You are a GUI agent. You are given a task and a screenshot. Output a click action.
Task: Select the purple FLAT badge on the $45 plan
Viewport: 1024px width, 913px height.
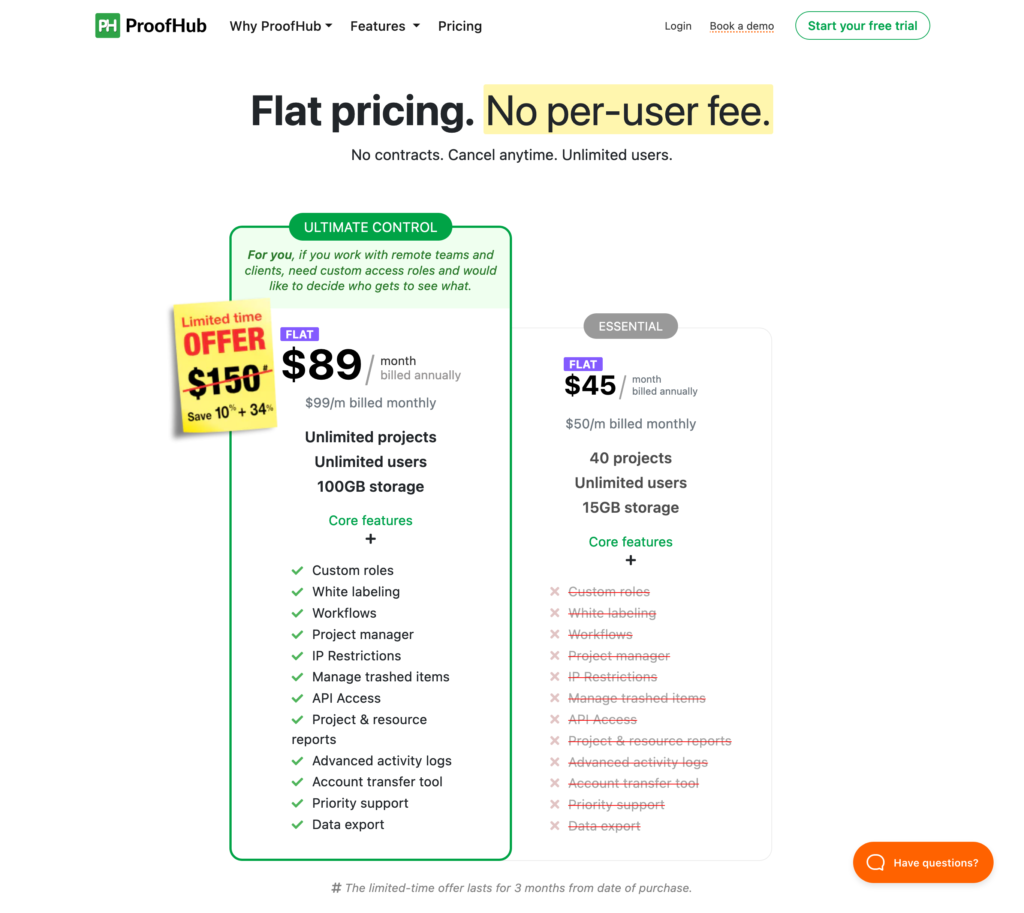tap(583, 364)
